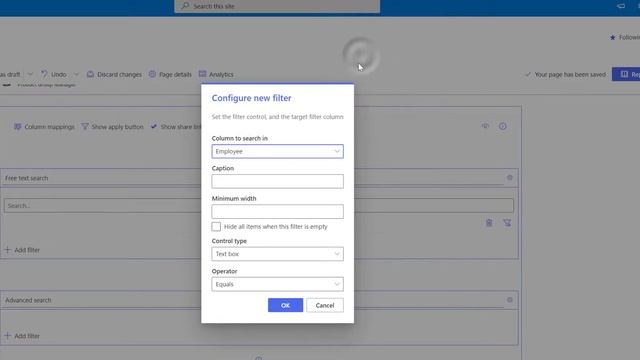Click the Search this site box
This screenshot has height=360, width=640.
pos(277,6)
